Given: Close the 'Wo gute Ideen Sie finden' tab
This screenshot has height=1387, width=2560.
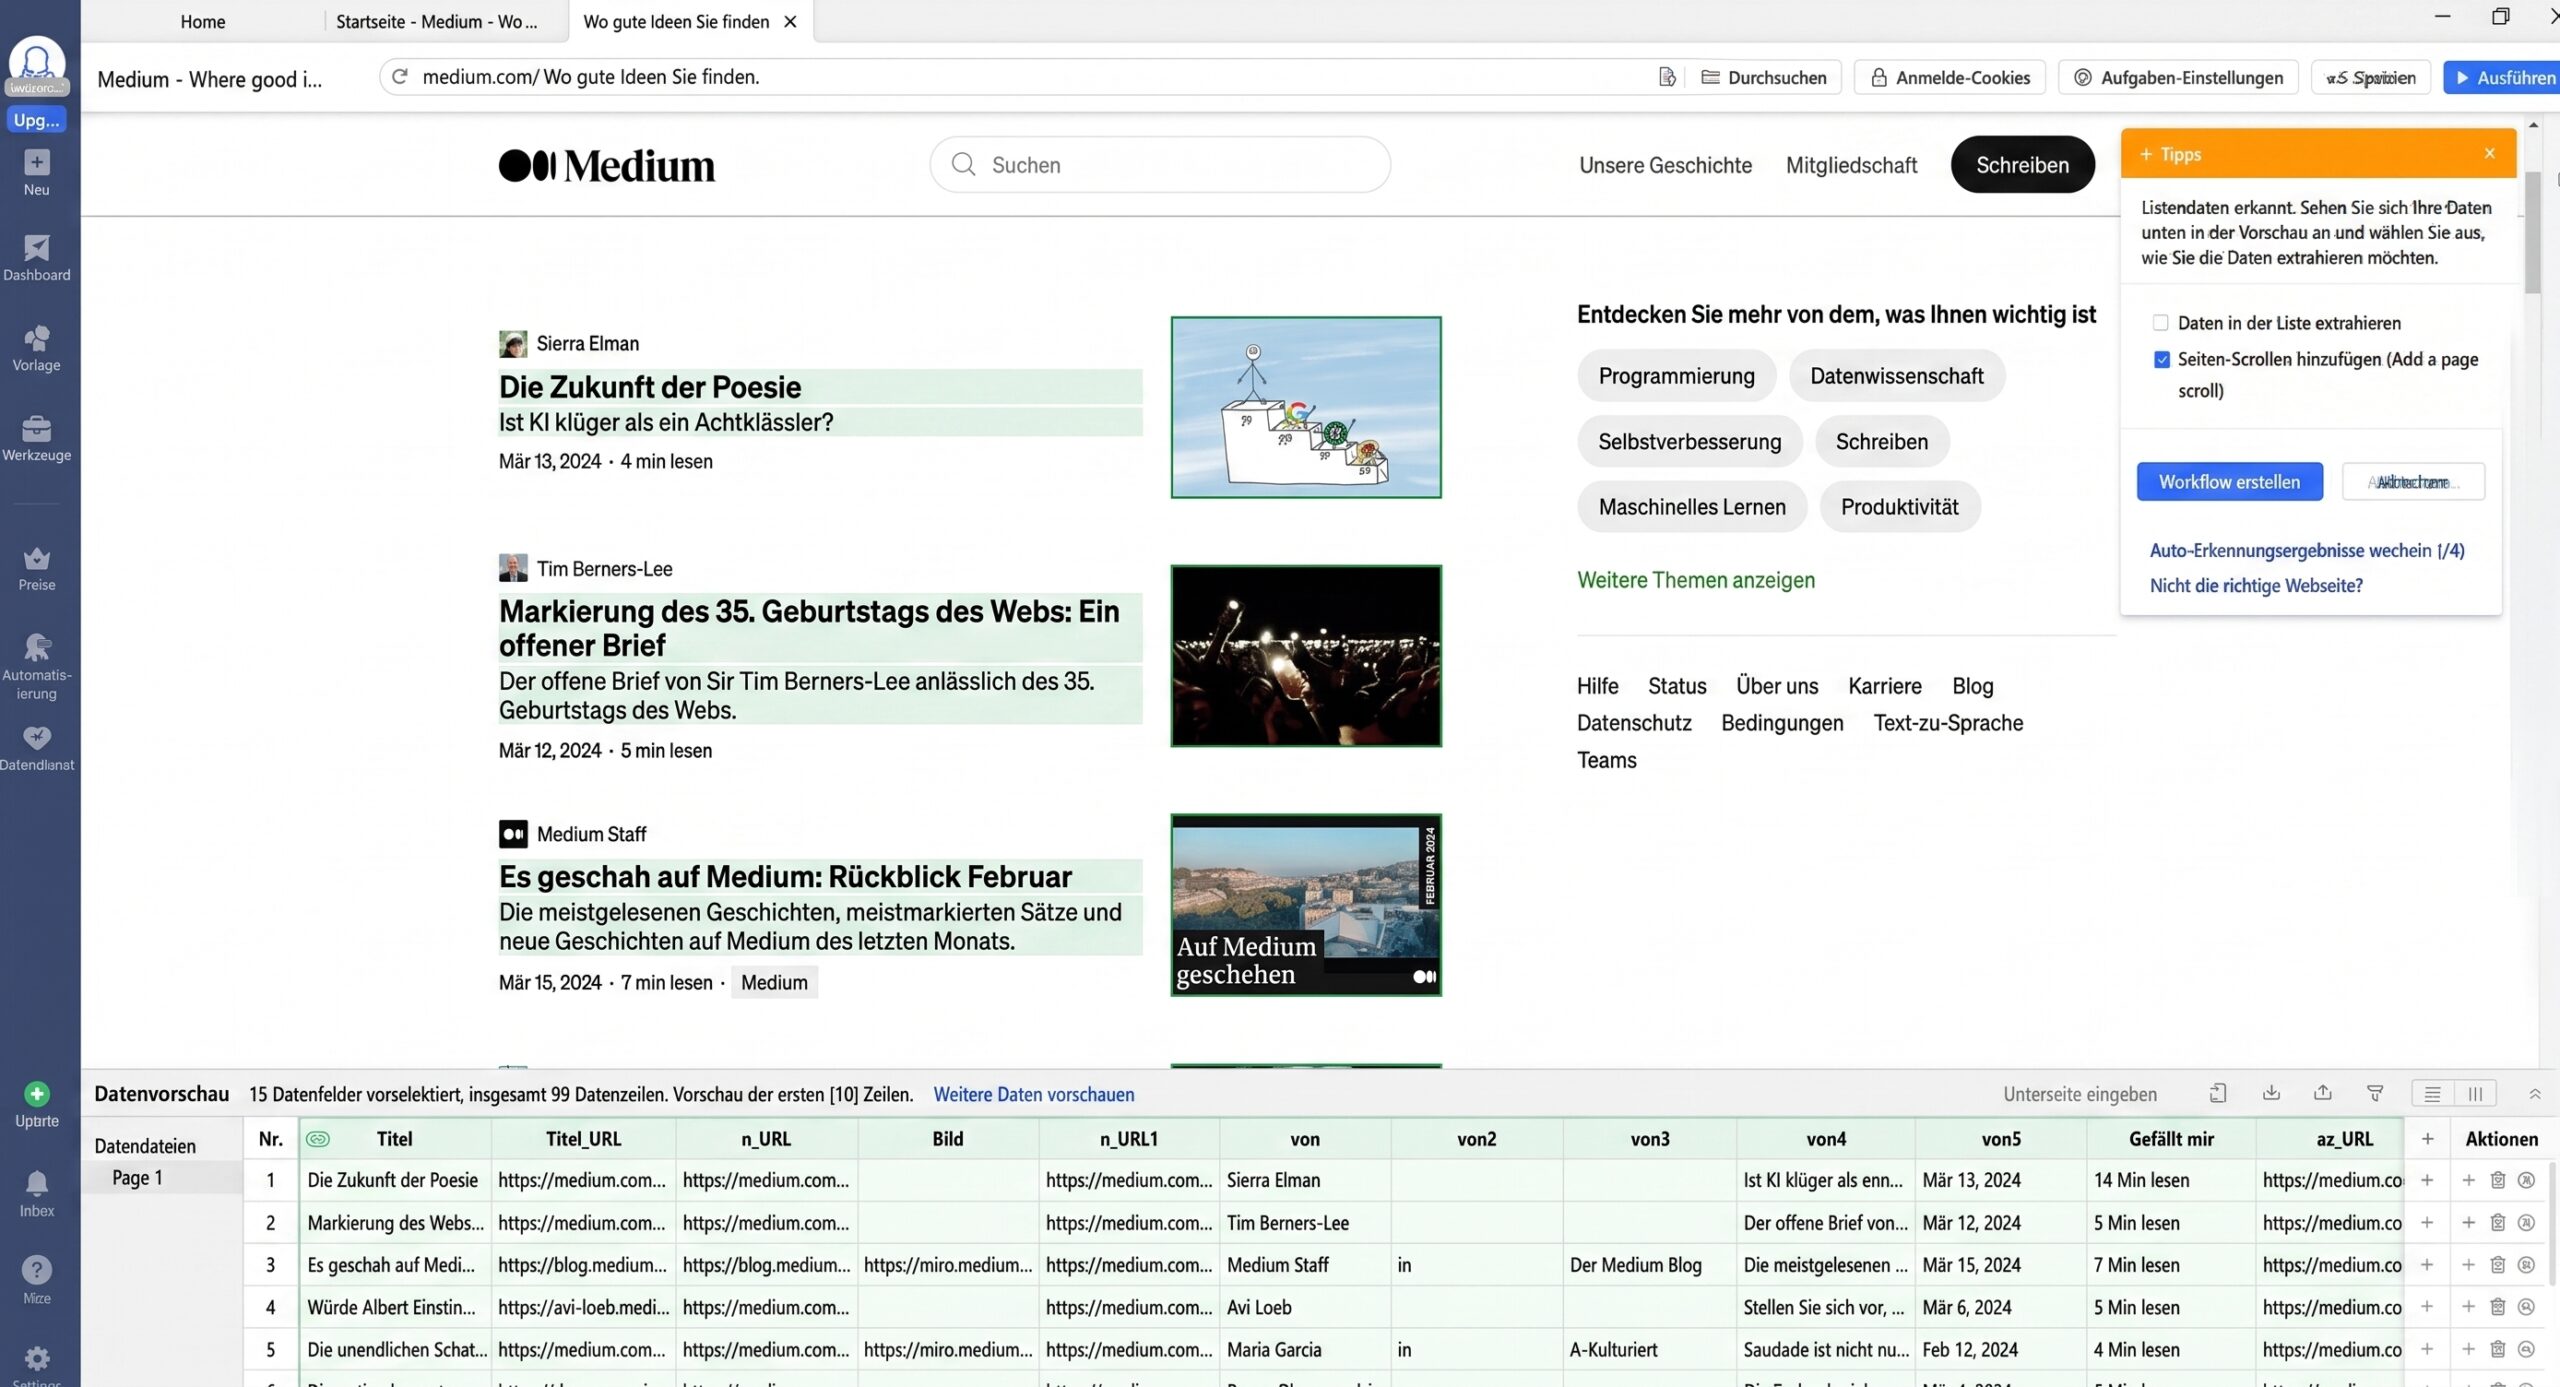Looking at the screenshot, I should (790, 21).
